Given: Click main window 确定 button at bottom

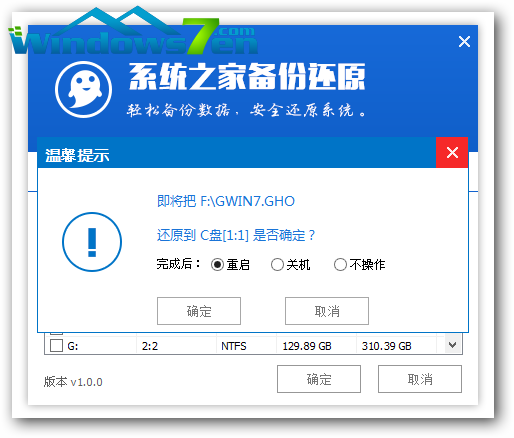Looking at the screenshot, I should pyautogui.click(x=319, y=379).
